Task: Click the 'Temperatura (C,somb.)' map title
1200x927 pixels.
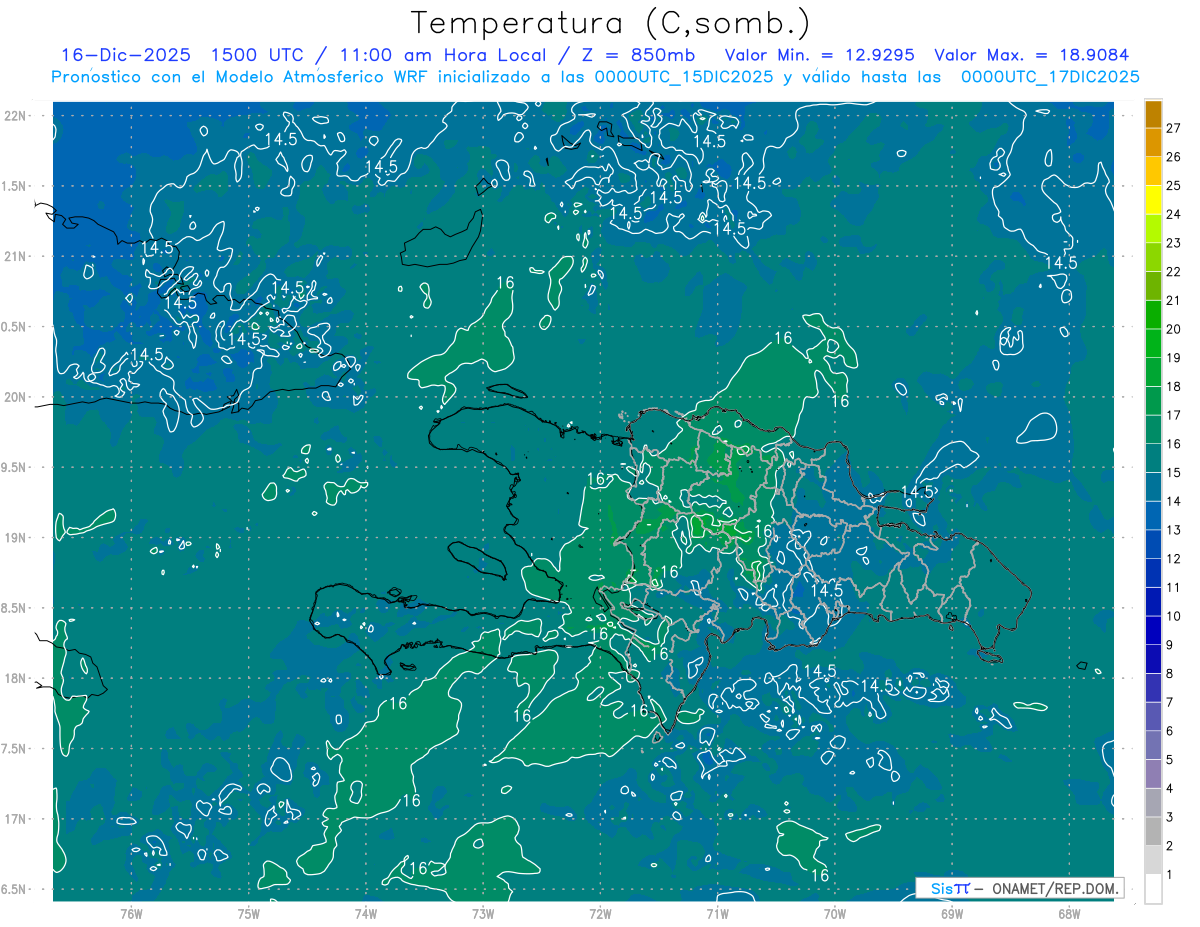Action: point(610,23)
